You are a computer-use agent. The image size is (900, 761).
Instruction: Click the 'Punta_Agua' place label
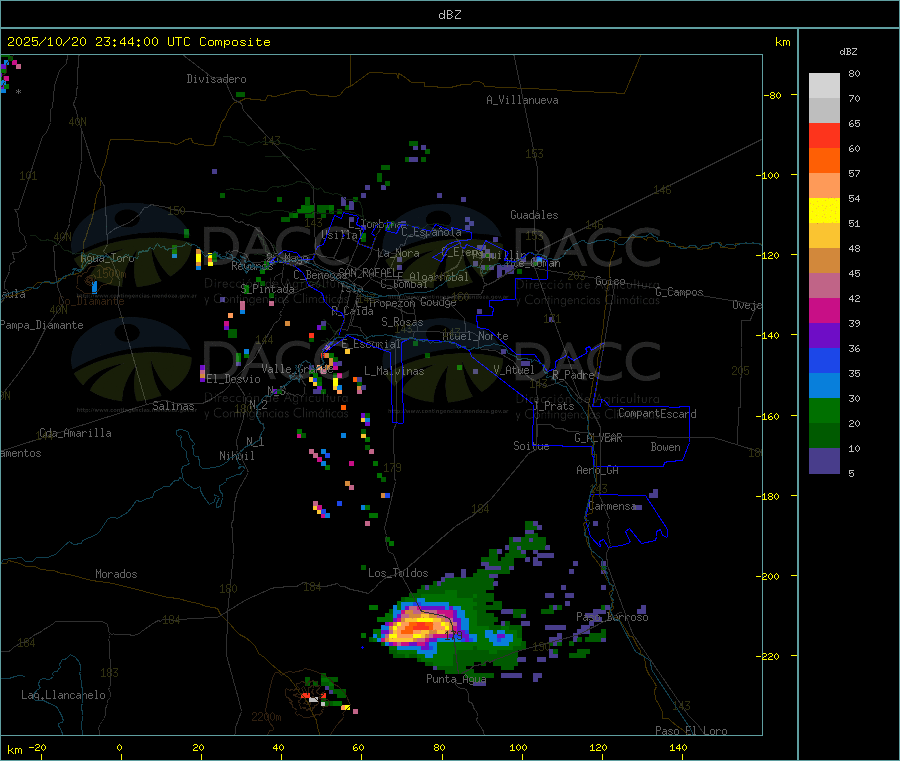pyautogui.click(x=456, y=679)
